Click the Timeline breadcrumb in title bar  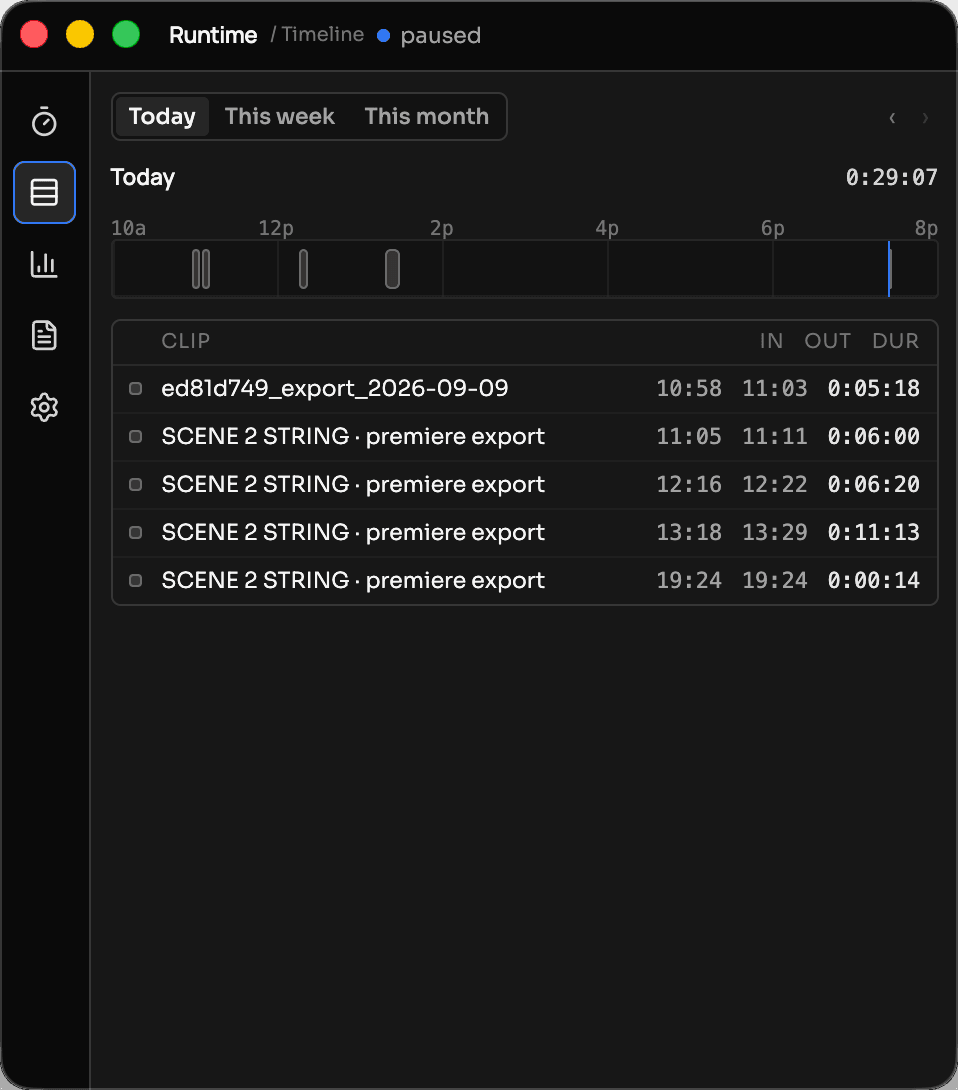(323, 34)
